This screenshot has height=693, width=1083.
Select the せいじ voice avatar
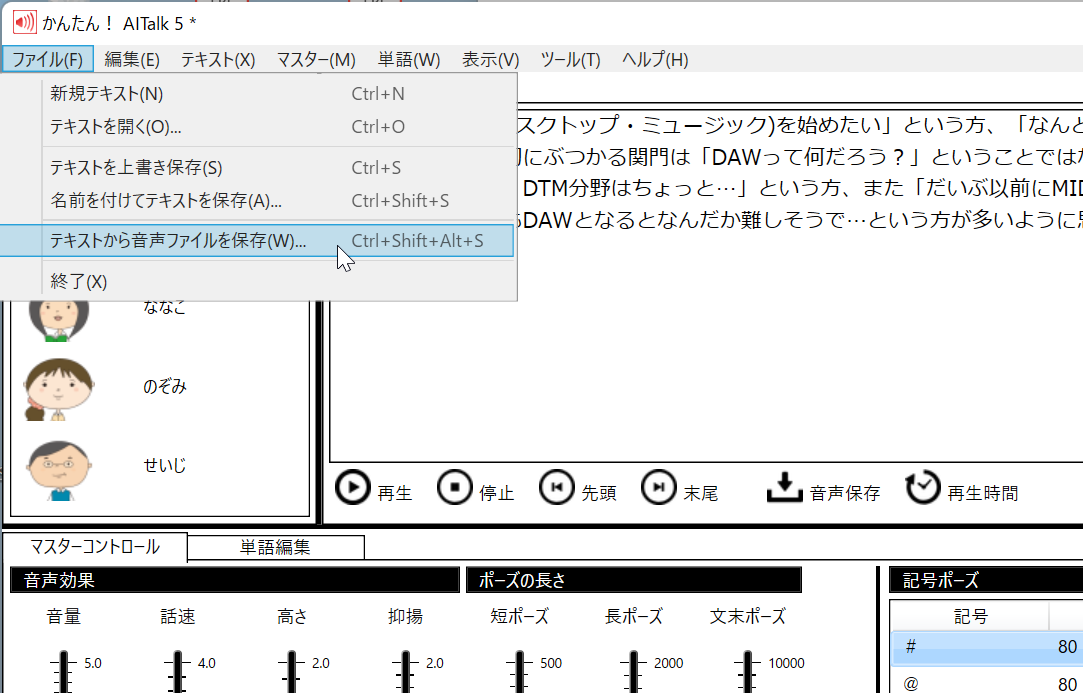pos(59,471)
